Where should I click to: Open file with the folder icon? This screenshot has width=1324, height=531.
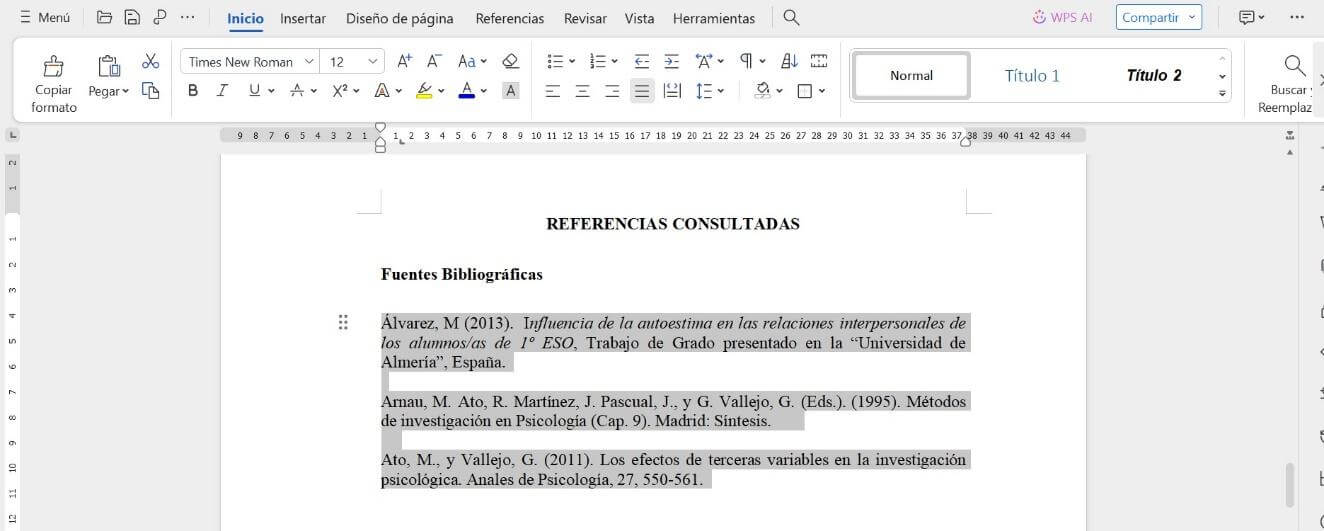tap(105, 17)
